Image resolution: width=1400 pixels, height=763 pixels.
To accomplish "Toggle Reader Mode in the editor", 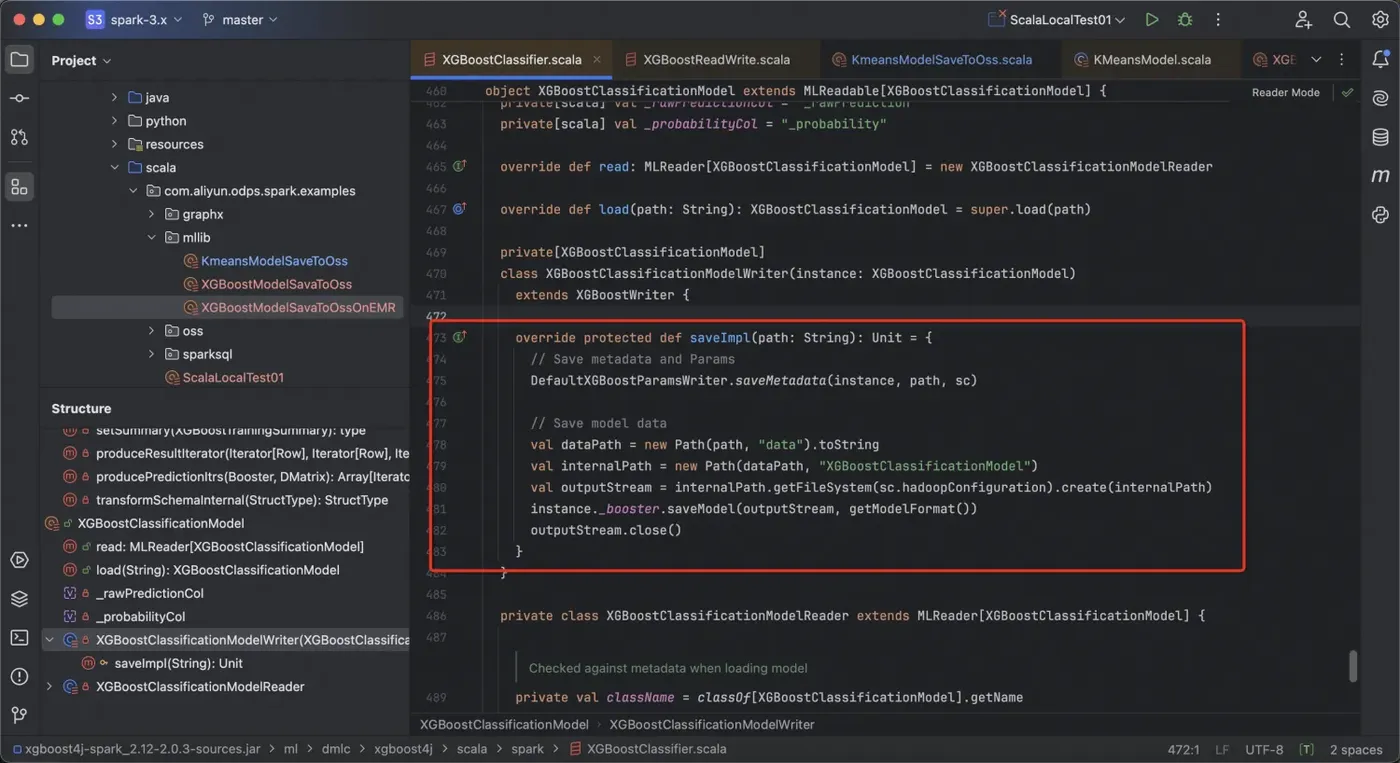I will click(1286, 92).
